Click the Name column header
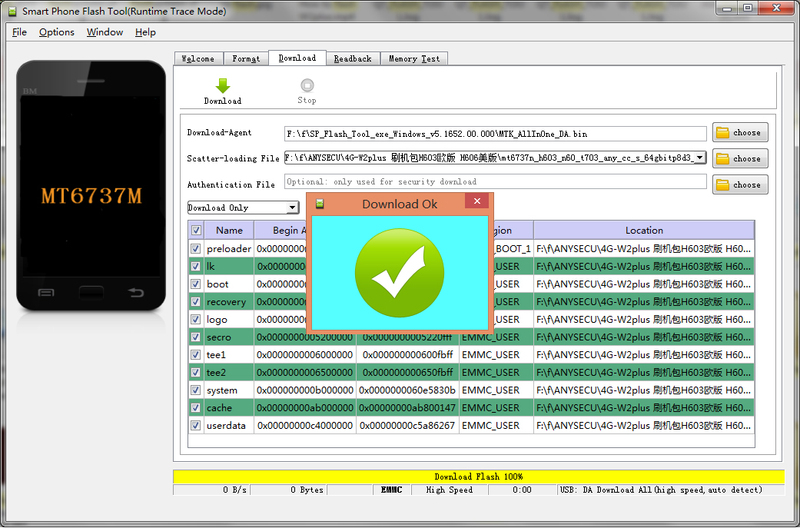The width and height of the screenshot is (800, 528). pos(229,230)
